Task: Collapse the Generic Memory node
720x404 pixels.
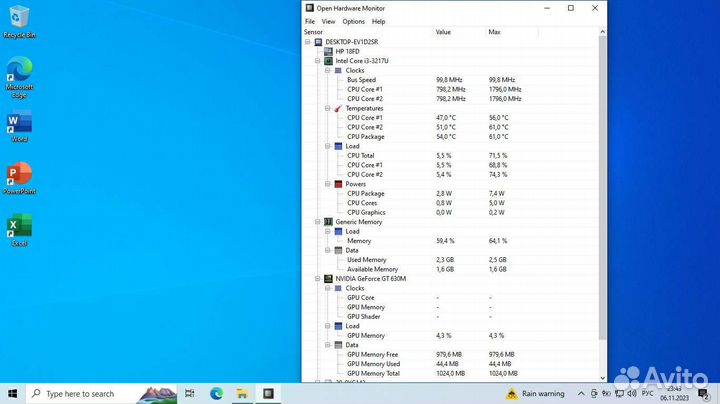Action: 318,222
